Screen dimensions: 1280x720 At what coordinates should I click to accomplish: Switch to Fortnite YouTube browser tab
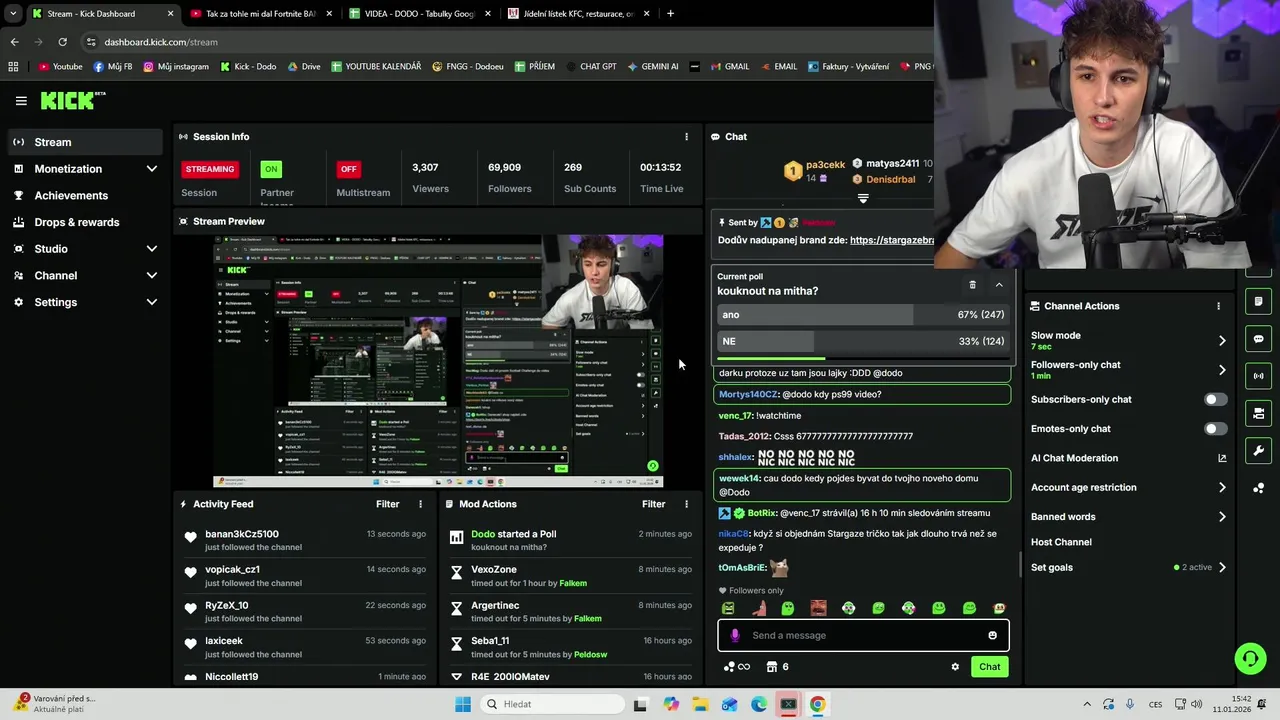[x=260, y=14]
